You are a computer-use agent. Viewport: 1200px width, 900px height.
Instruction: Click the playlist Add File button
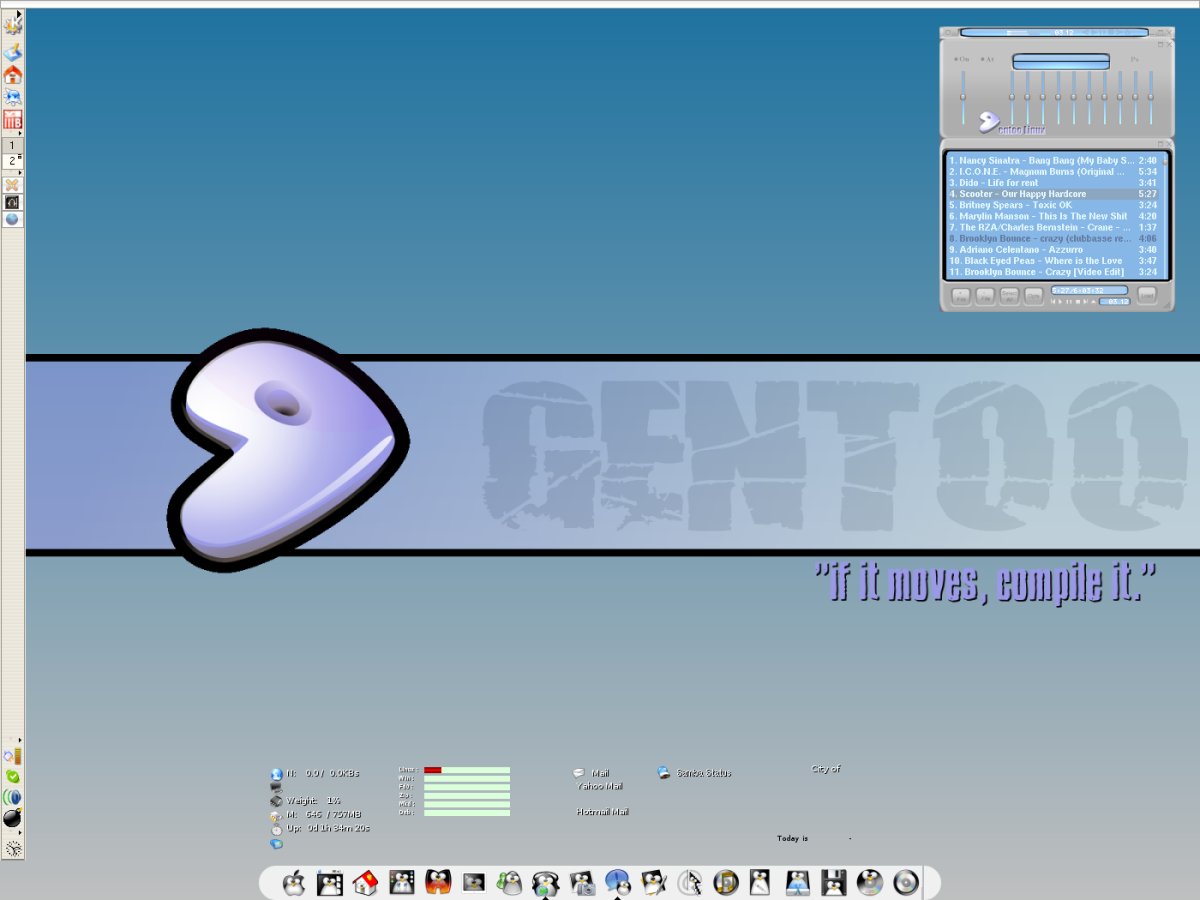961,296
